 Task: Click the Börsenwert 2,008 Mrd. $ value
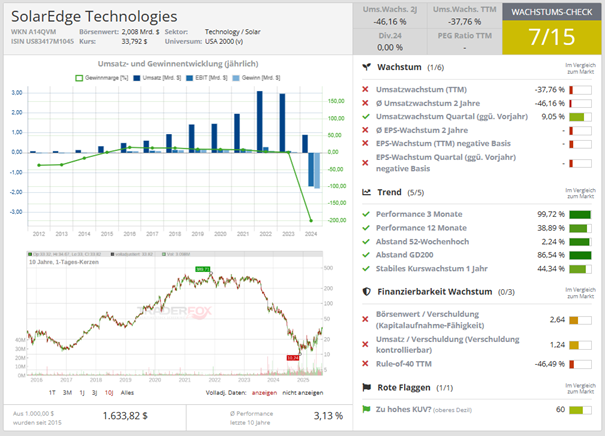(140, 32)
